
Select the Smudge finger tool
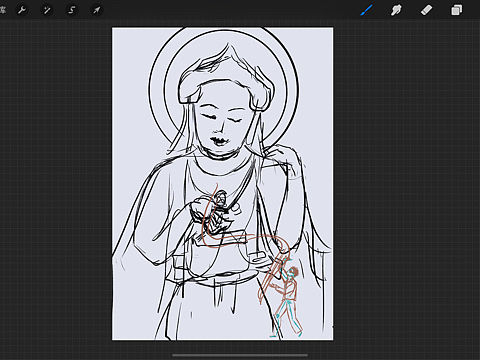[396, 10]
